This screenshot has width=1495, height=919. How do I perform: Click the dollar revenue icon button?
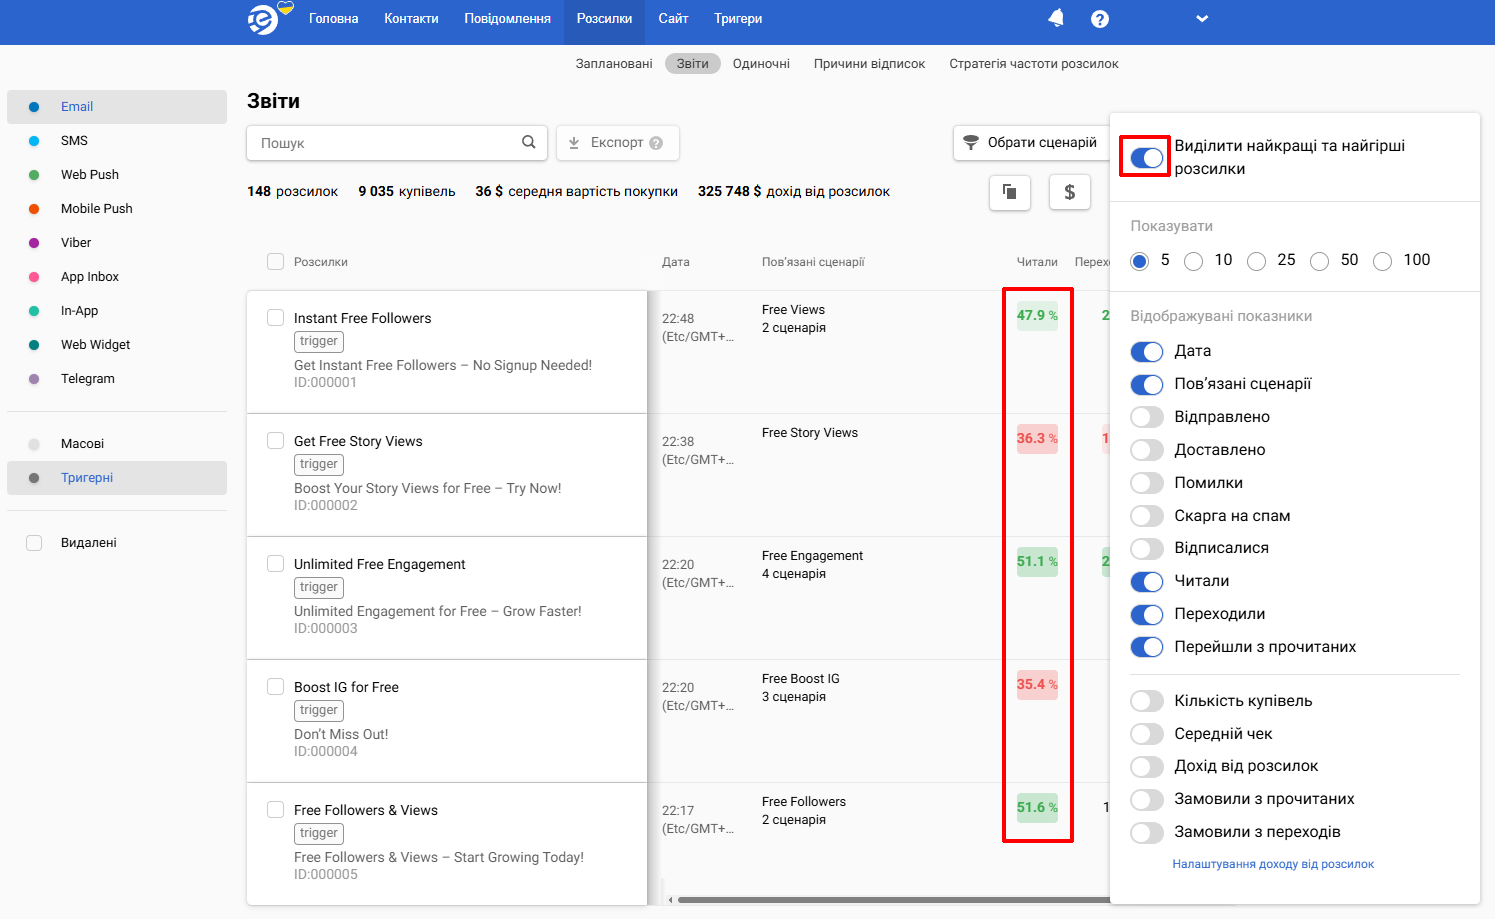(1069, 192)
